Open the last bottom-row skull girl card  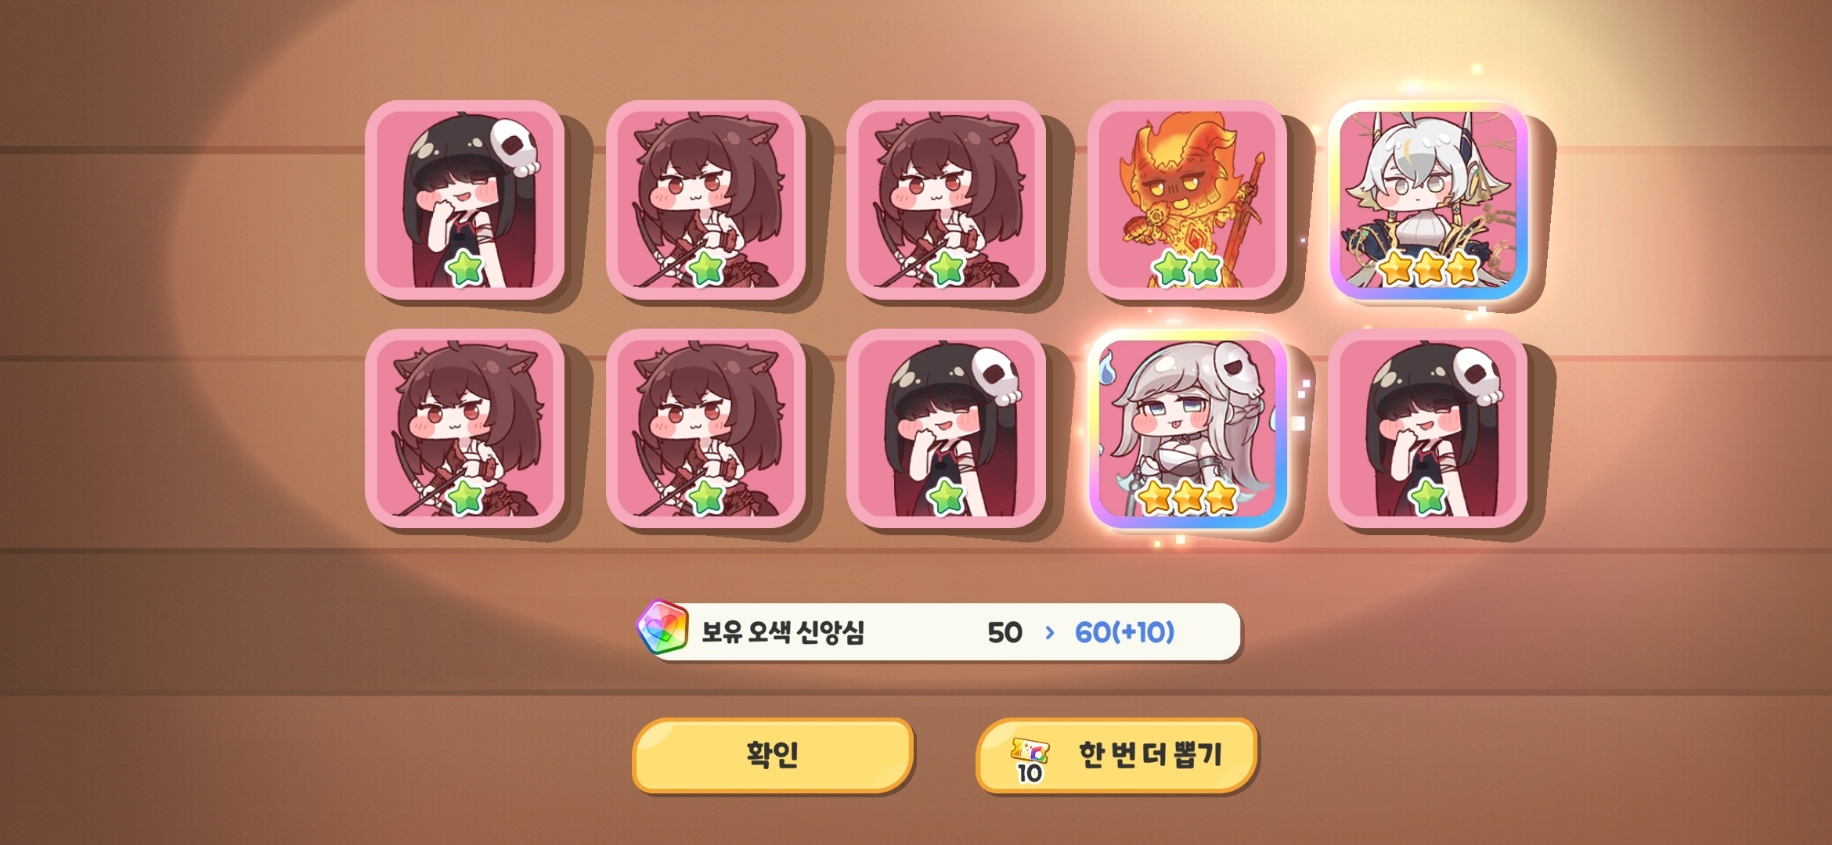[x=1428, y=429]
